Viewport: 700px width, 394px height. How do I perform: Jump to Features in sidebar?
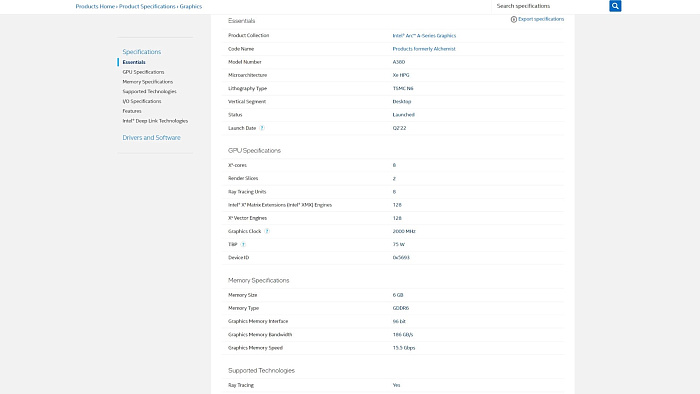132,111
